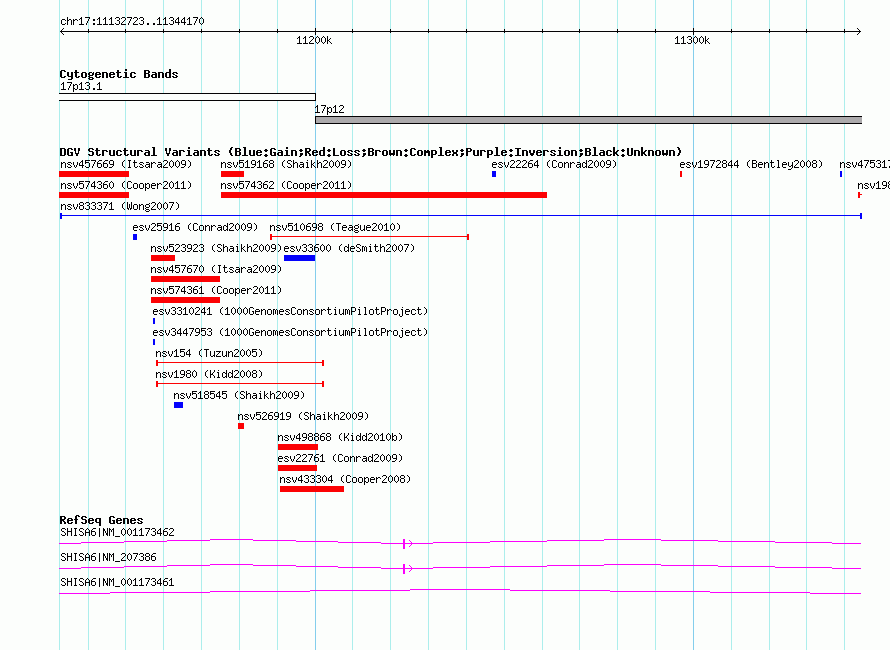Viewport: 890px width, 650px height.
Task: Click the blue nsv833371 span line
Action: pos(461,216)
